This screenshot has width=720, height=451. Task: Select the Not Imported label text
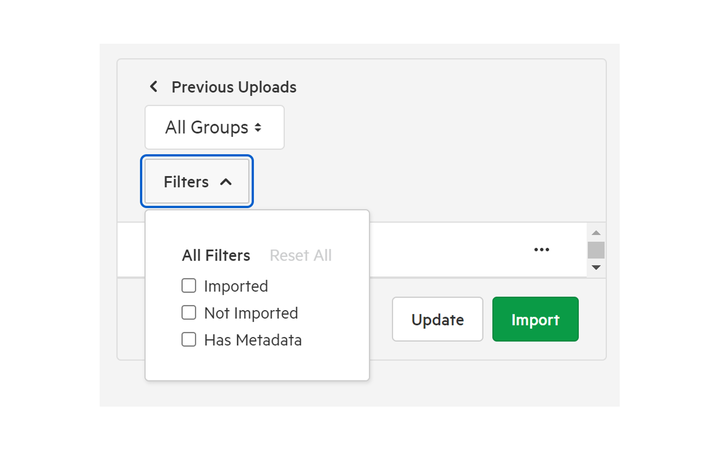tap(251, 313)
